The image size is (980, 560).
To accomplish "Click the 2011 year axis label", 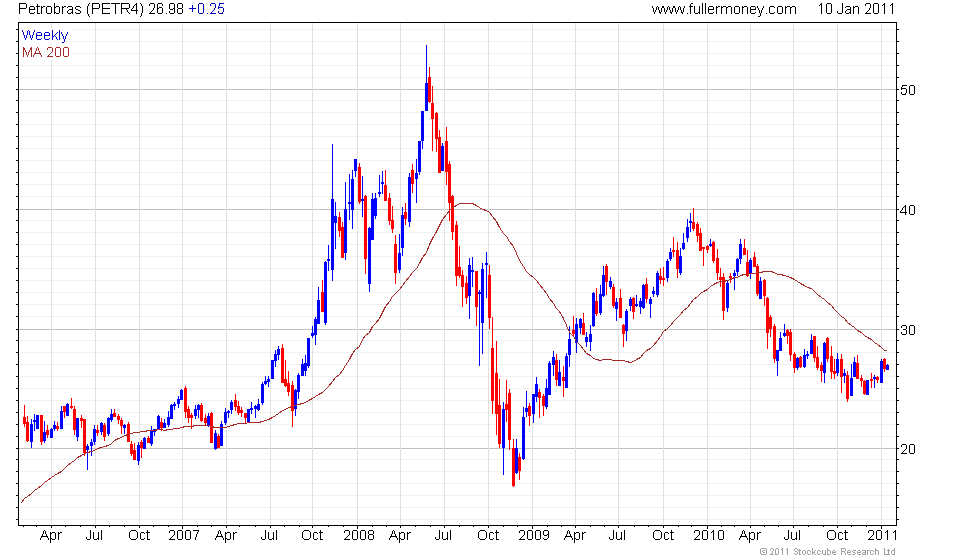I will click(x=882, y=535).
